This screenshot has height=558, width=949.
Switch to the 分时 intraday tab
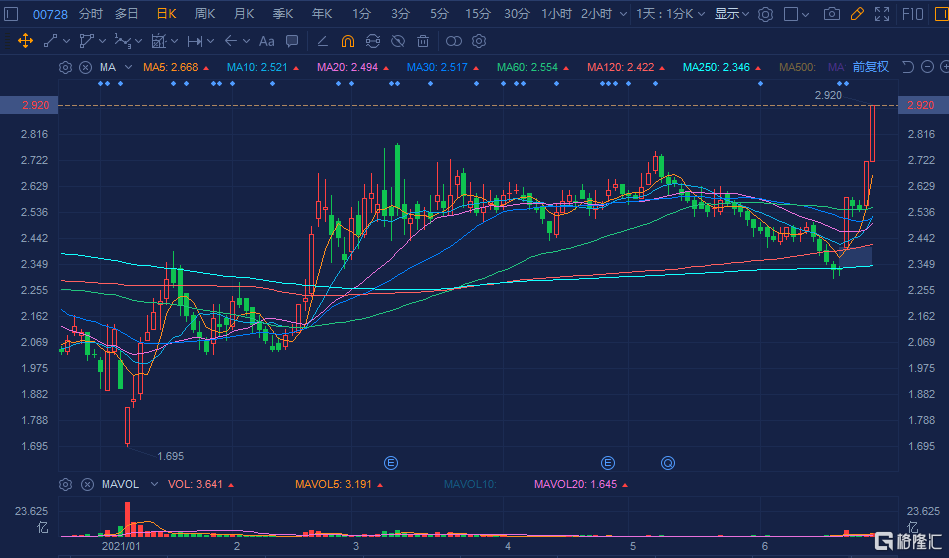pos(90,14)
